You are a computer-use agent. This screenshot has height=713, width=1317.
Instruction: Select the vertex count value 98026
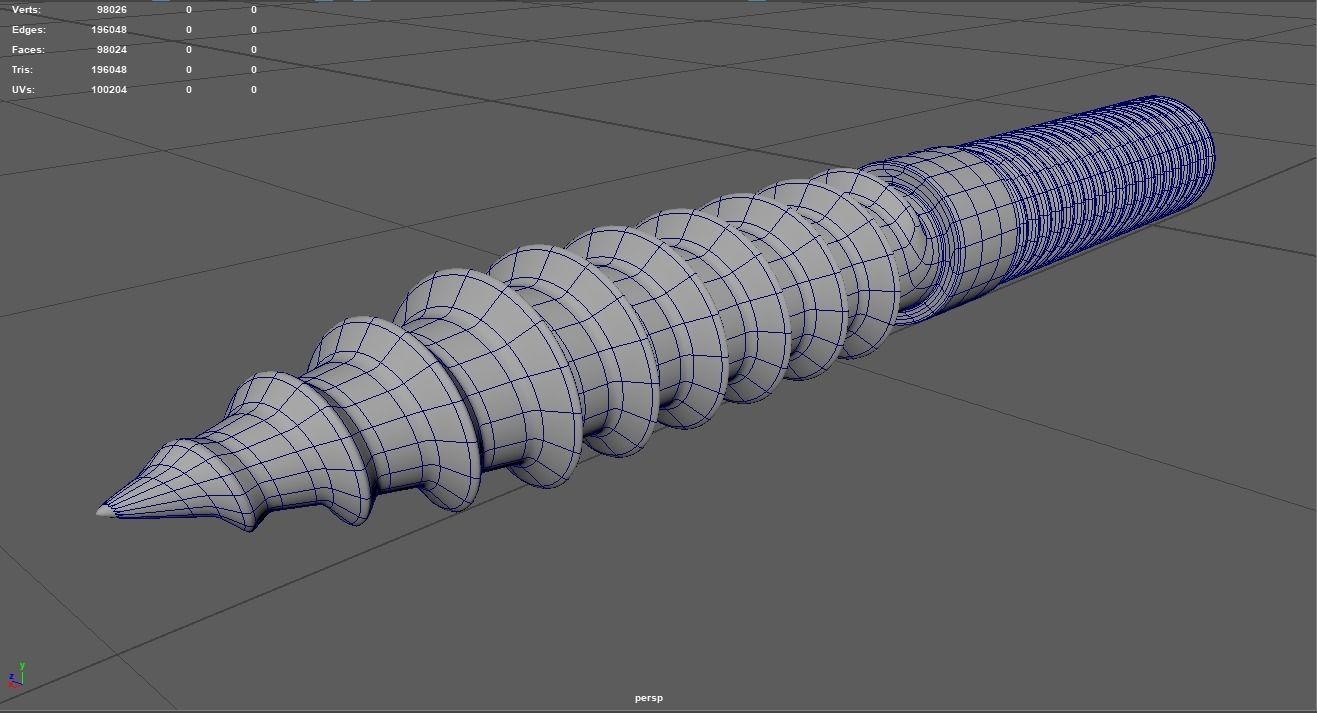pos(111,9)
